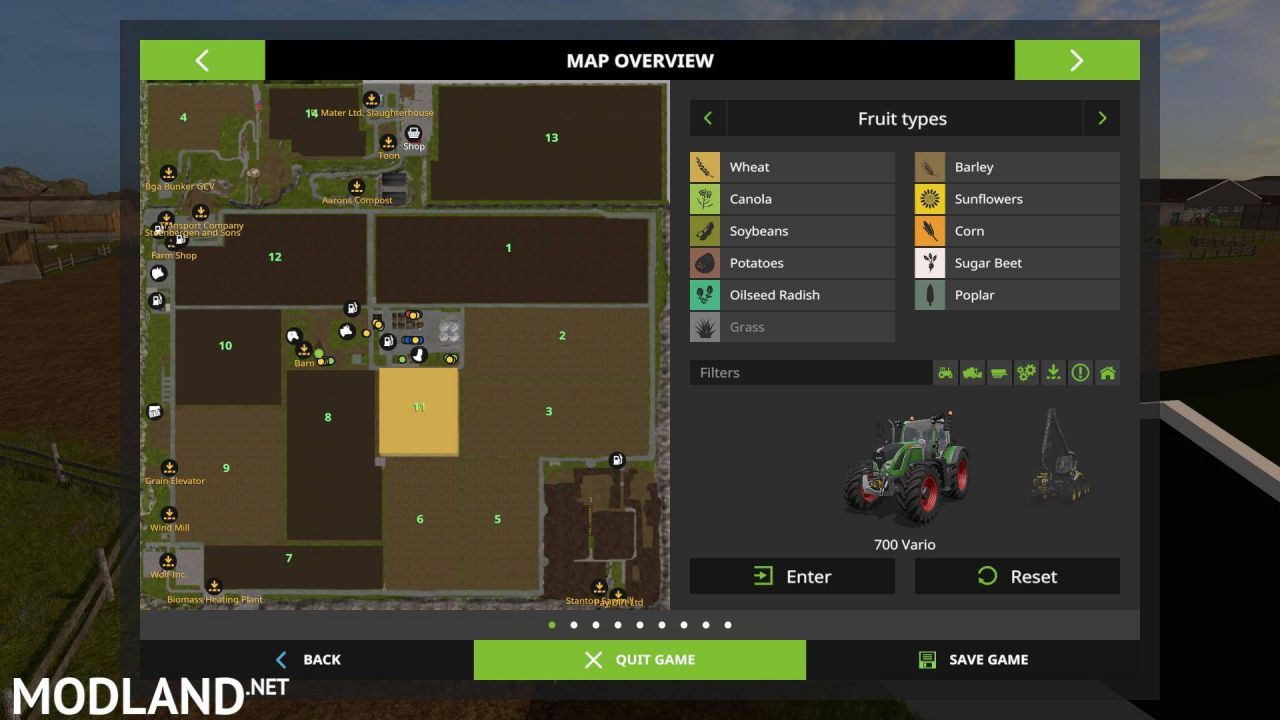The image size is (1280, 720).
Task: Jump to the second page dot
Action: tap(574, 625)
